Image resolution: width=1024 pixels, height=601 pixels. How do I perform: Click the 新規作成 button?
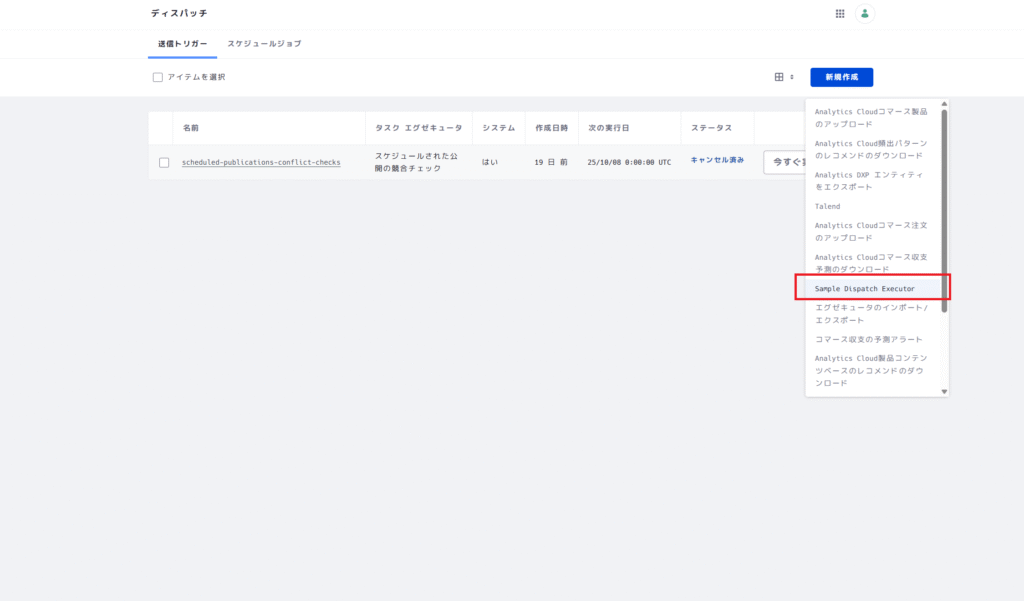tap(841, 77)
